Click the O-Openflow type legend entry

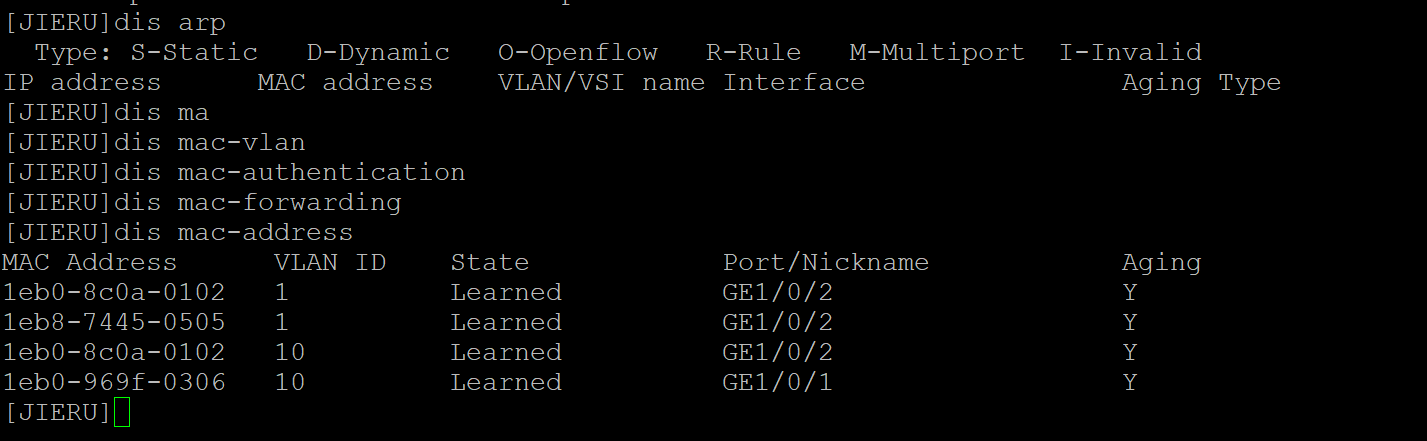[577, 52]
